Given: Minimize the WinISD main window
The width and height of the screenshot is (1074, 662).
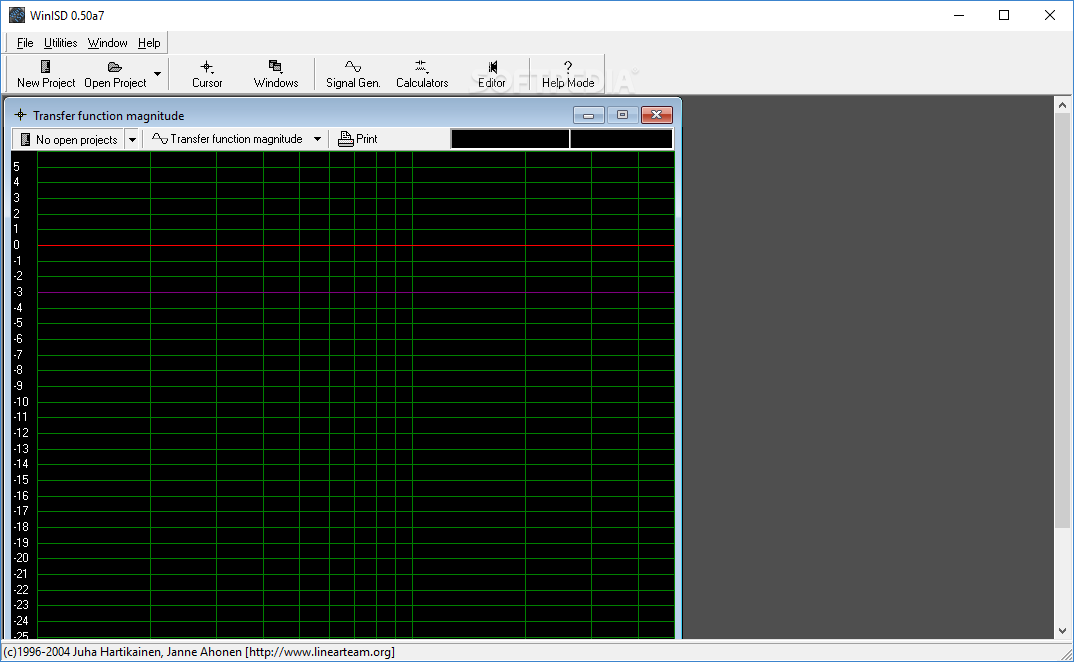Looking at the screenshot, I should click(x=959, y=15).
